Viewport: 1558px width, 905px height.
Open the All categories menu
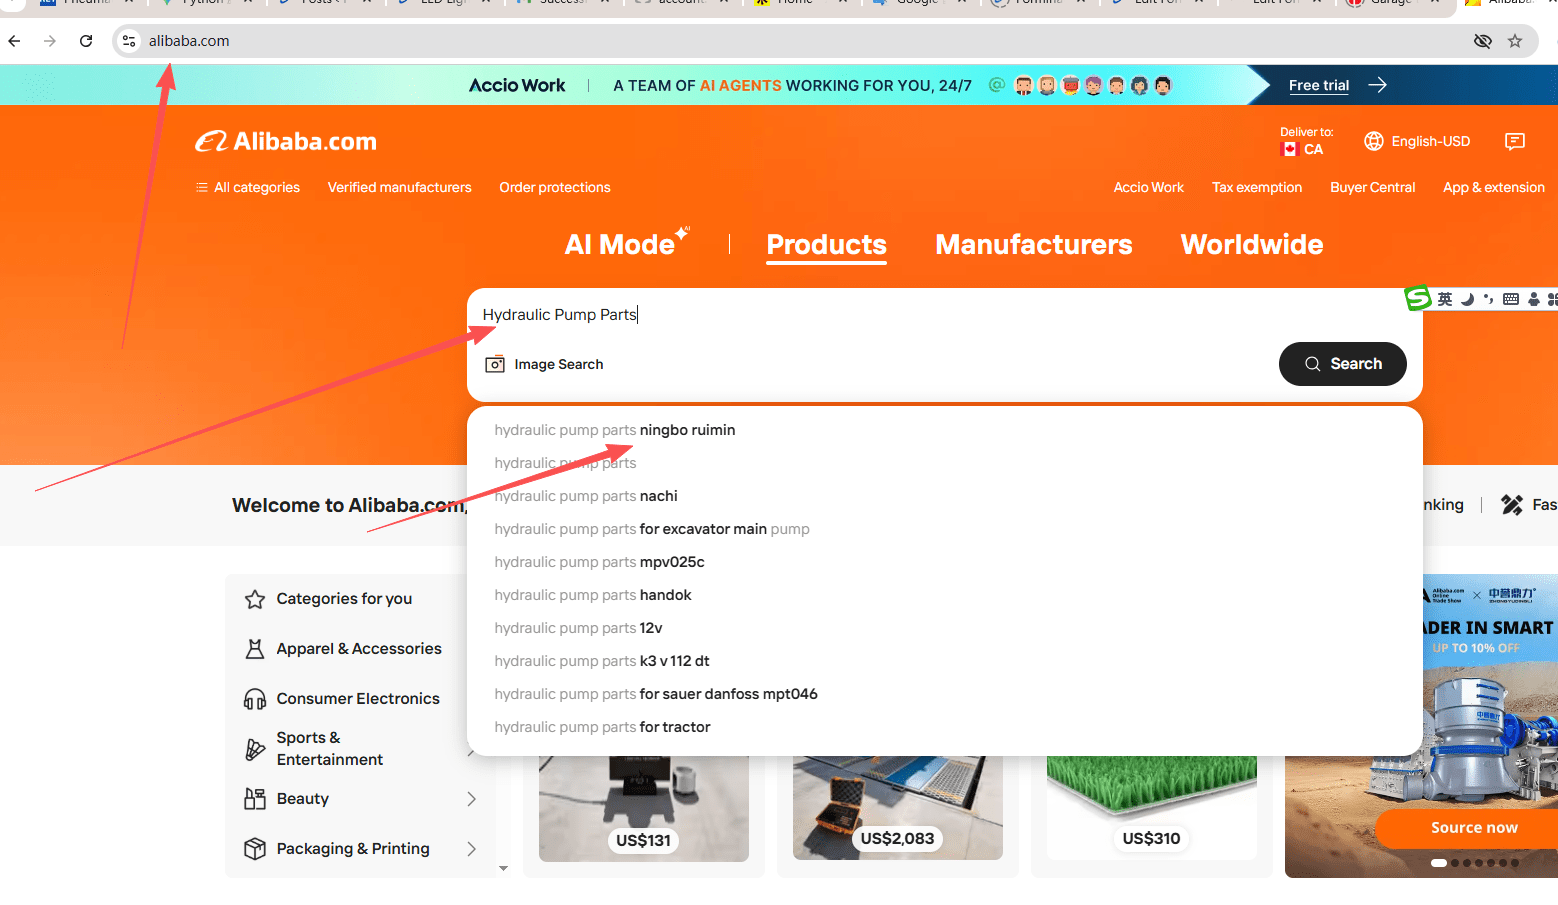pyautogui.click(x=248, y=187)
